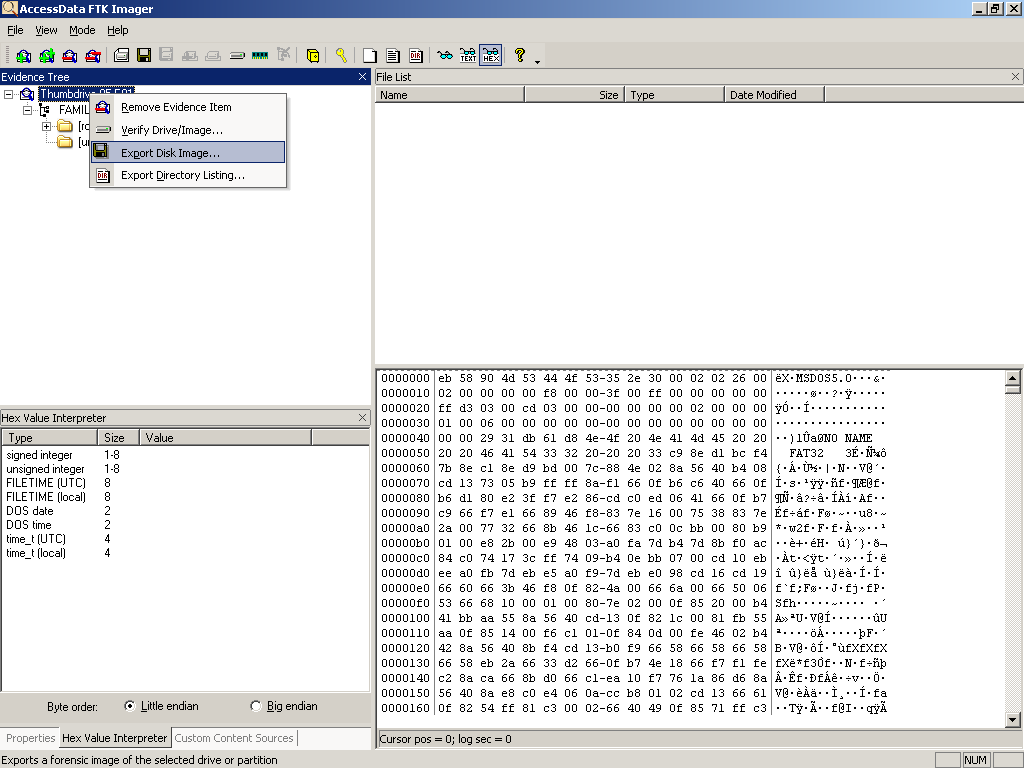Click the interpreter Type column header
The height and width of the screenshot is (768, 1024).
click(50, 438)
